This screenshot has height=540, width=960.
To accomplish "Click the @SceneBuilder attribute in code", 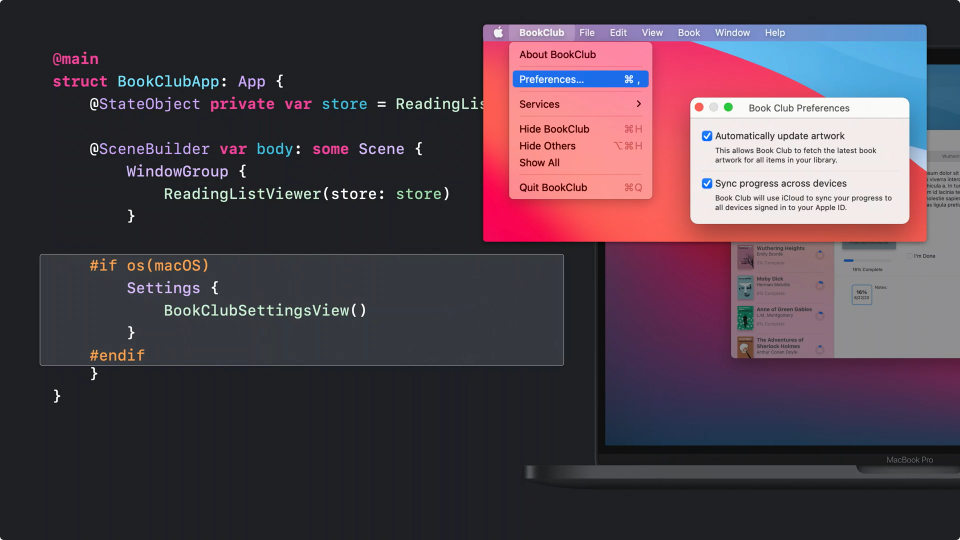I will [149, 149].
